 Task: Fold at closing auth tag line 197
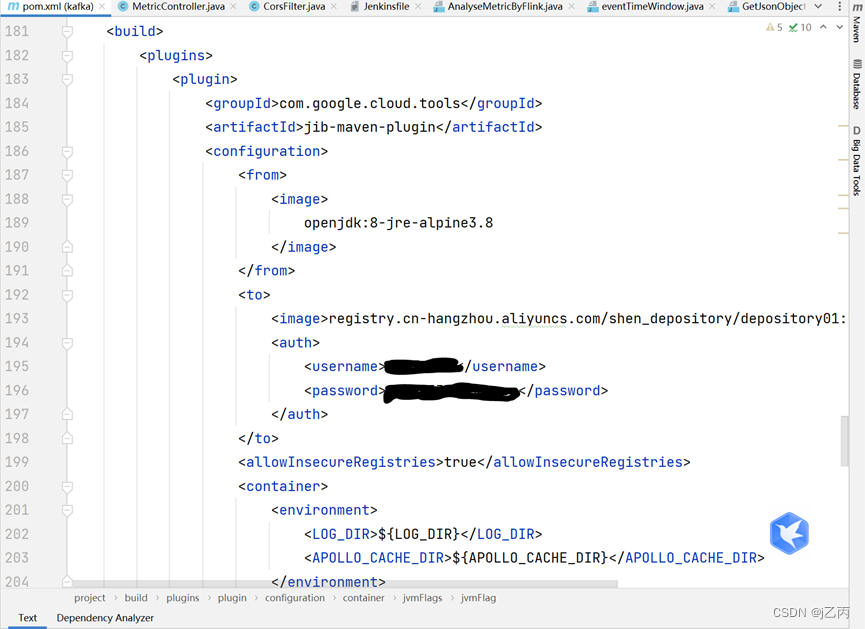(67, 414)
